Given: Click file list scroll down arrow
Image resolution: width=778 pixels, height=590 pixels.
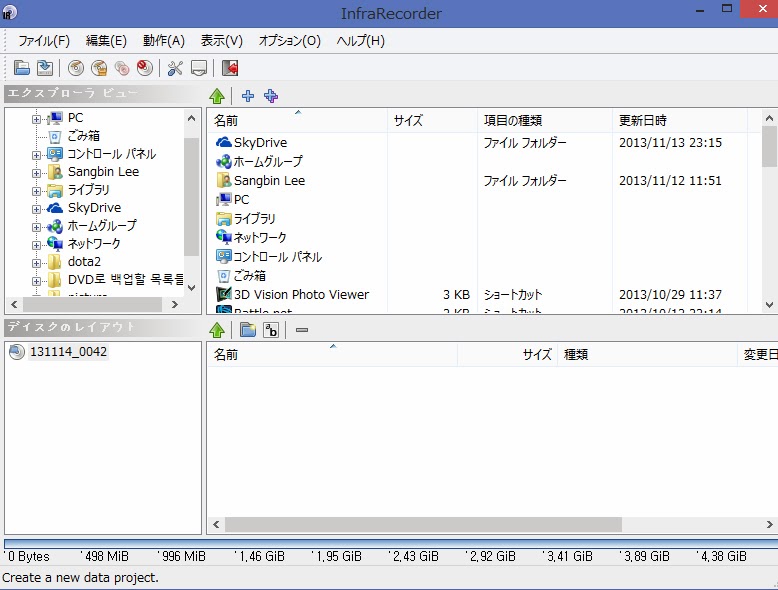Looking at the screenshot, I should point(769,305).
